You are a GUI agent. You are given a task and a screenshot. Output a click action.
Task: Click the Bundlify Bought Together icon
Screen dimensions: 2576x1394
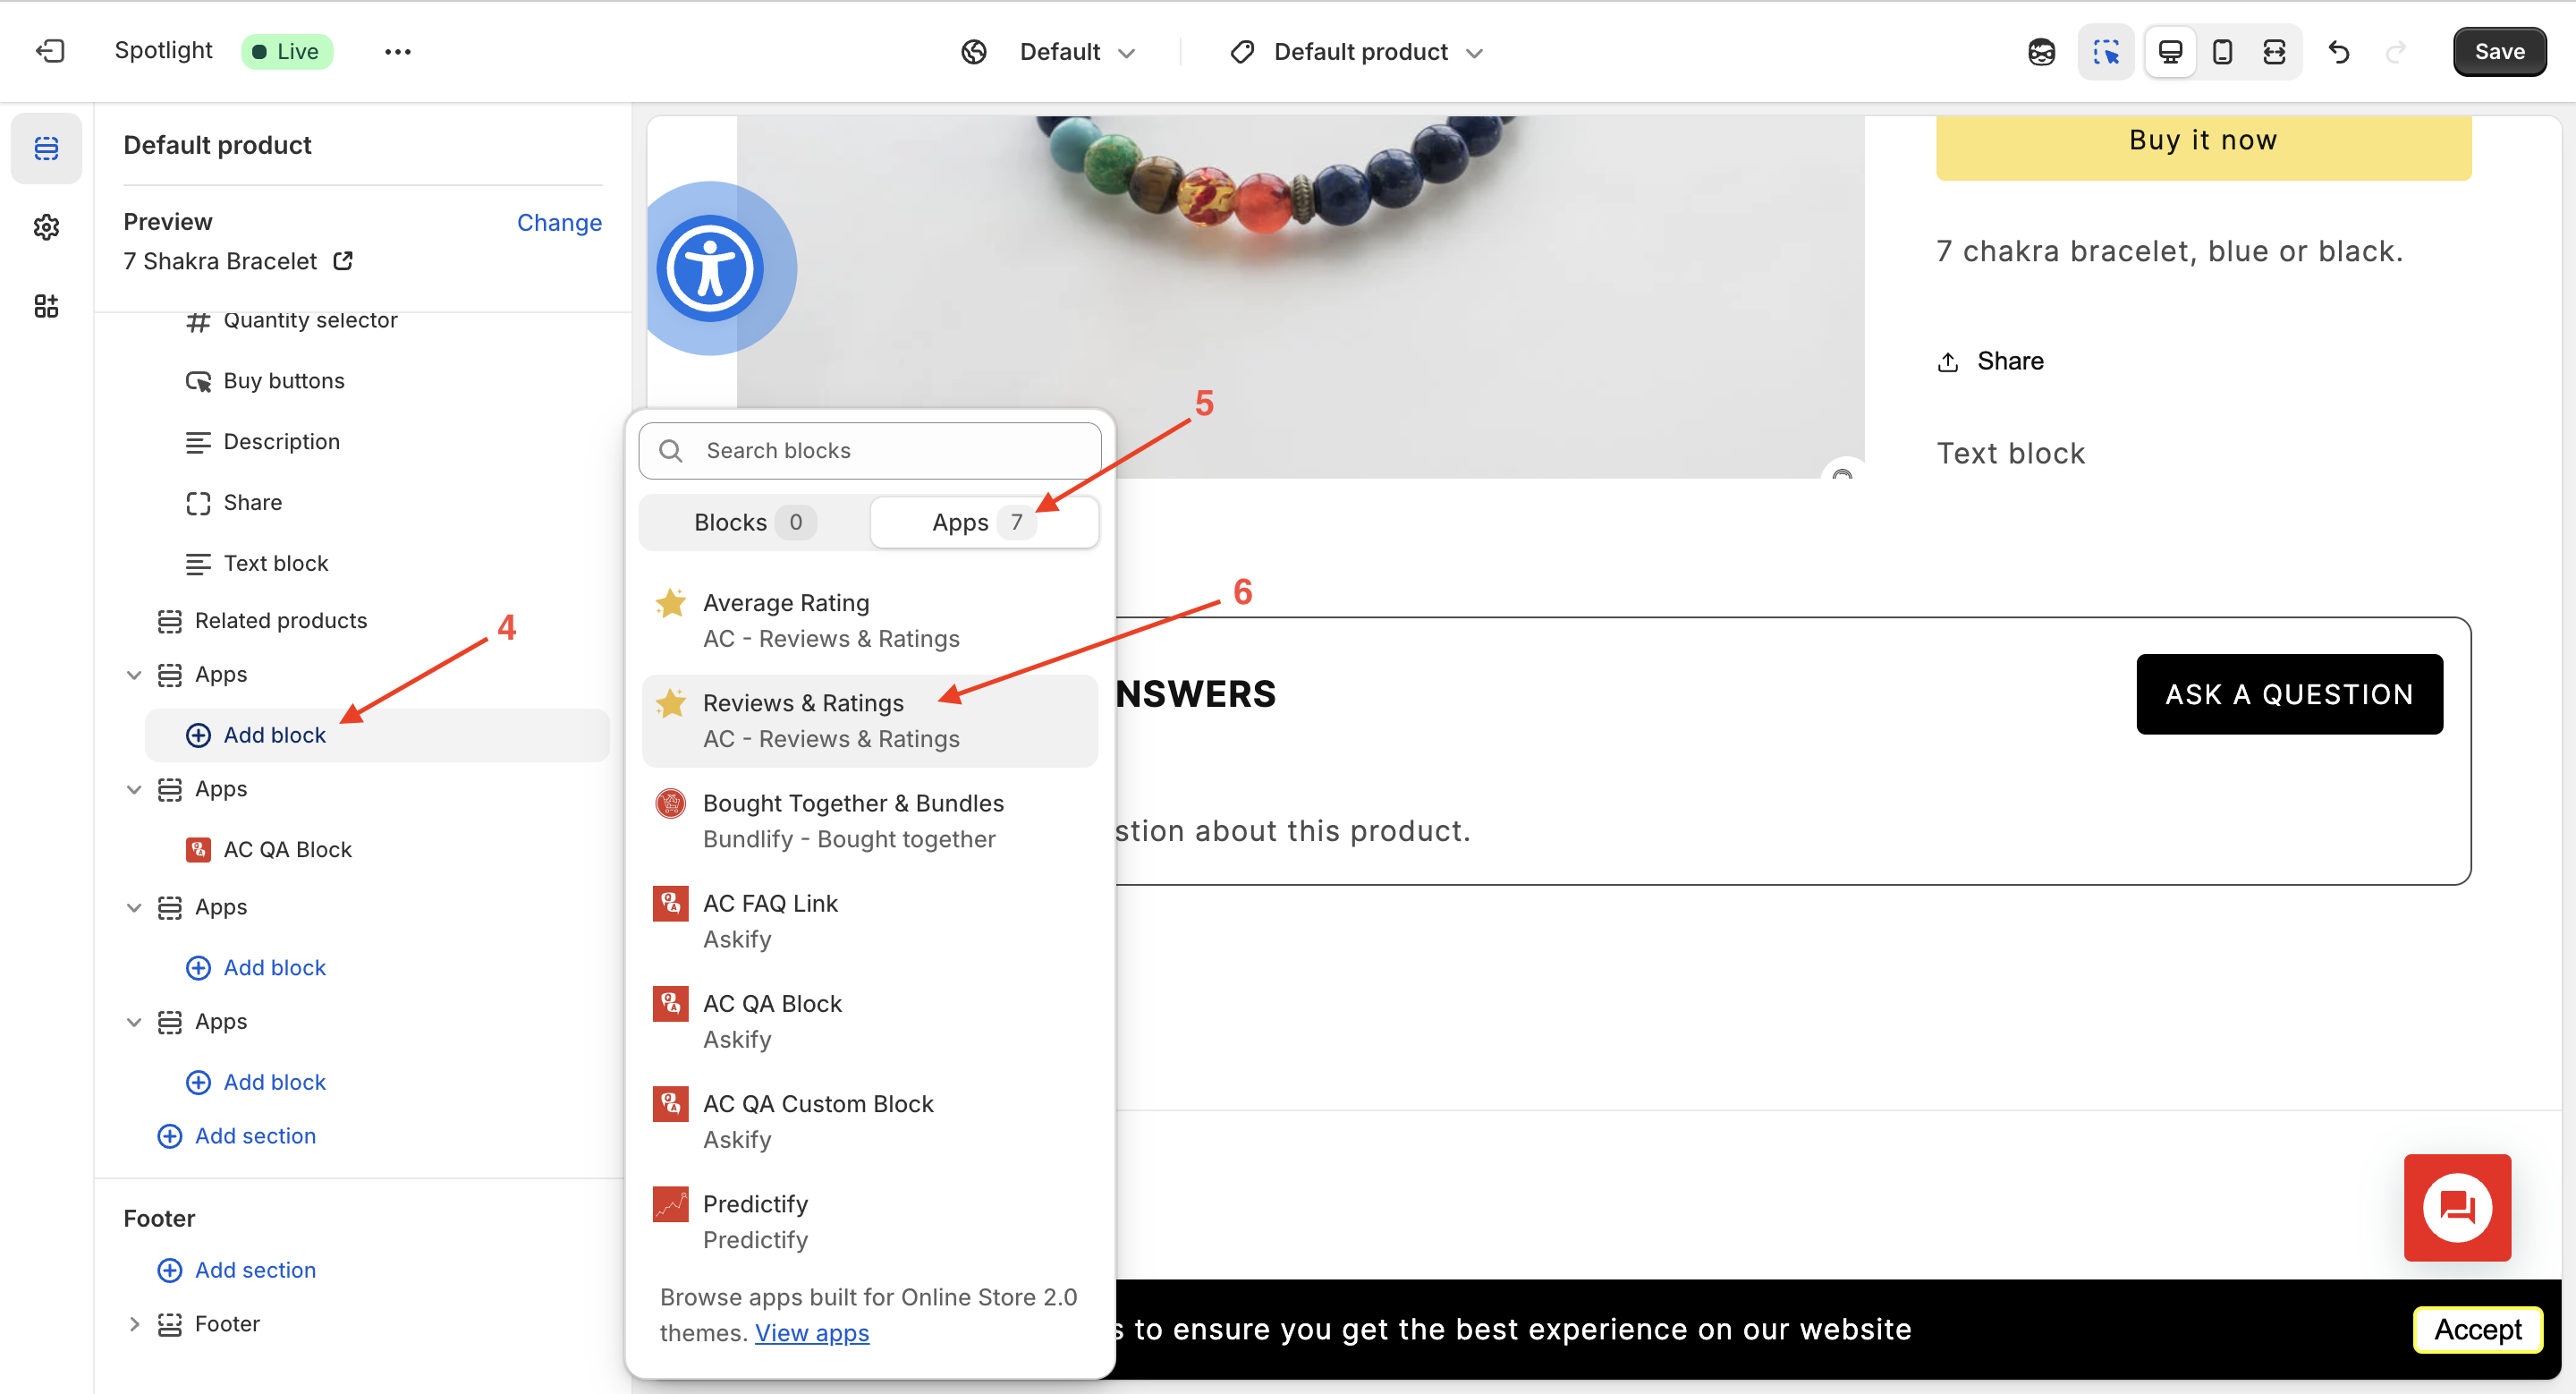(670, 803)
